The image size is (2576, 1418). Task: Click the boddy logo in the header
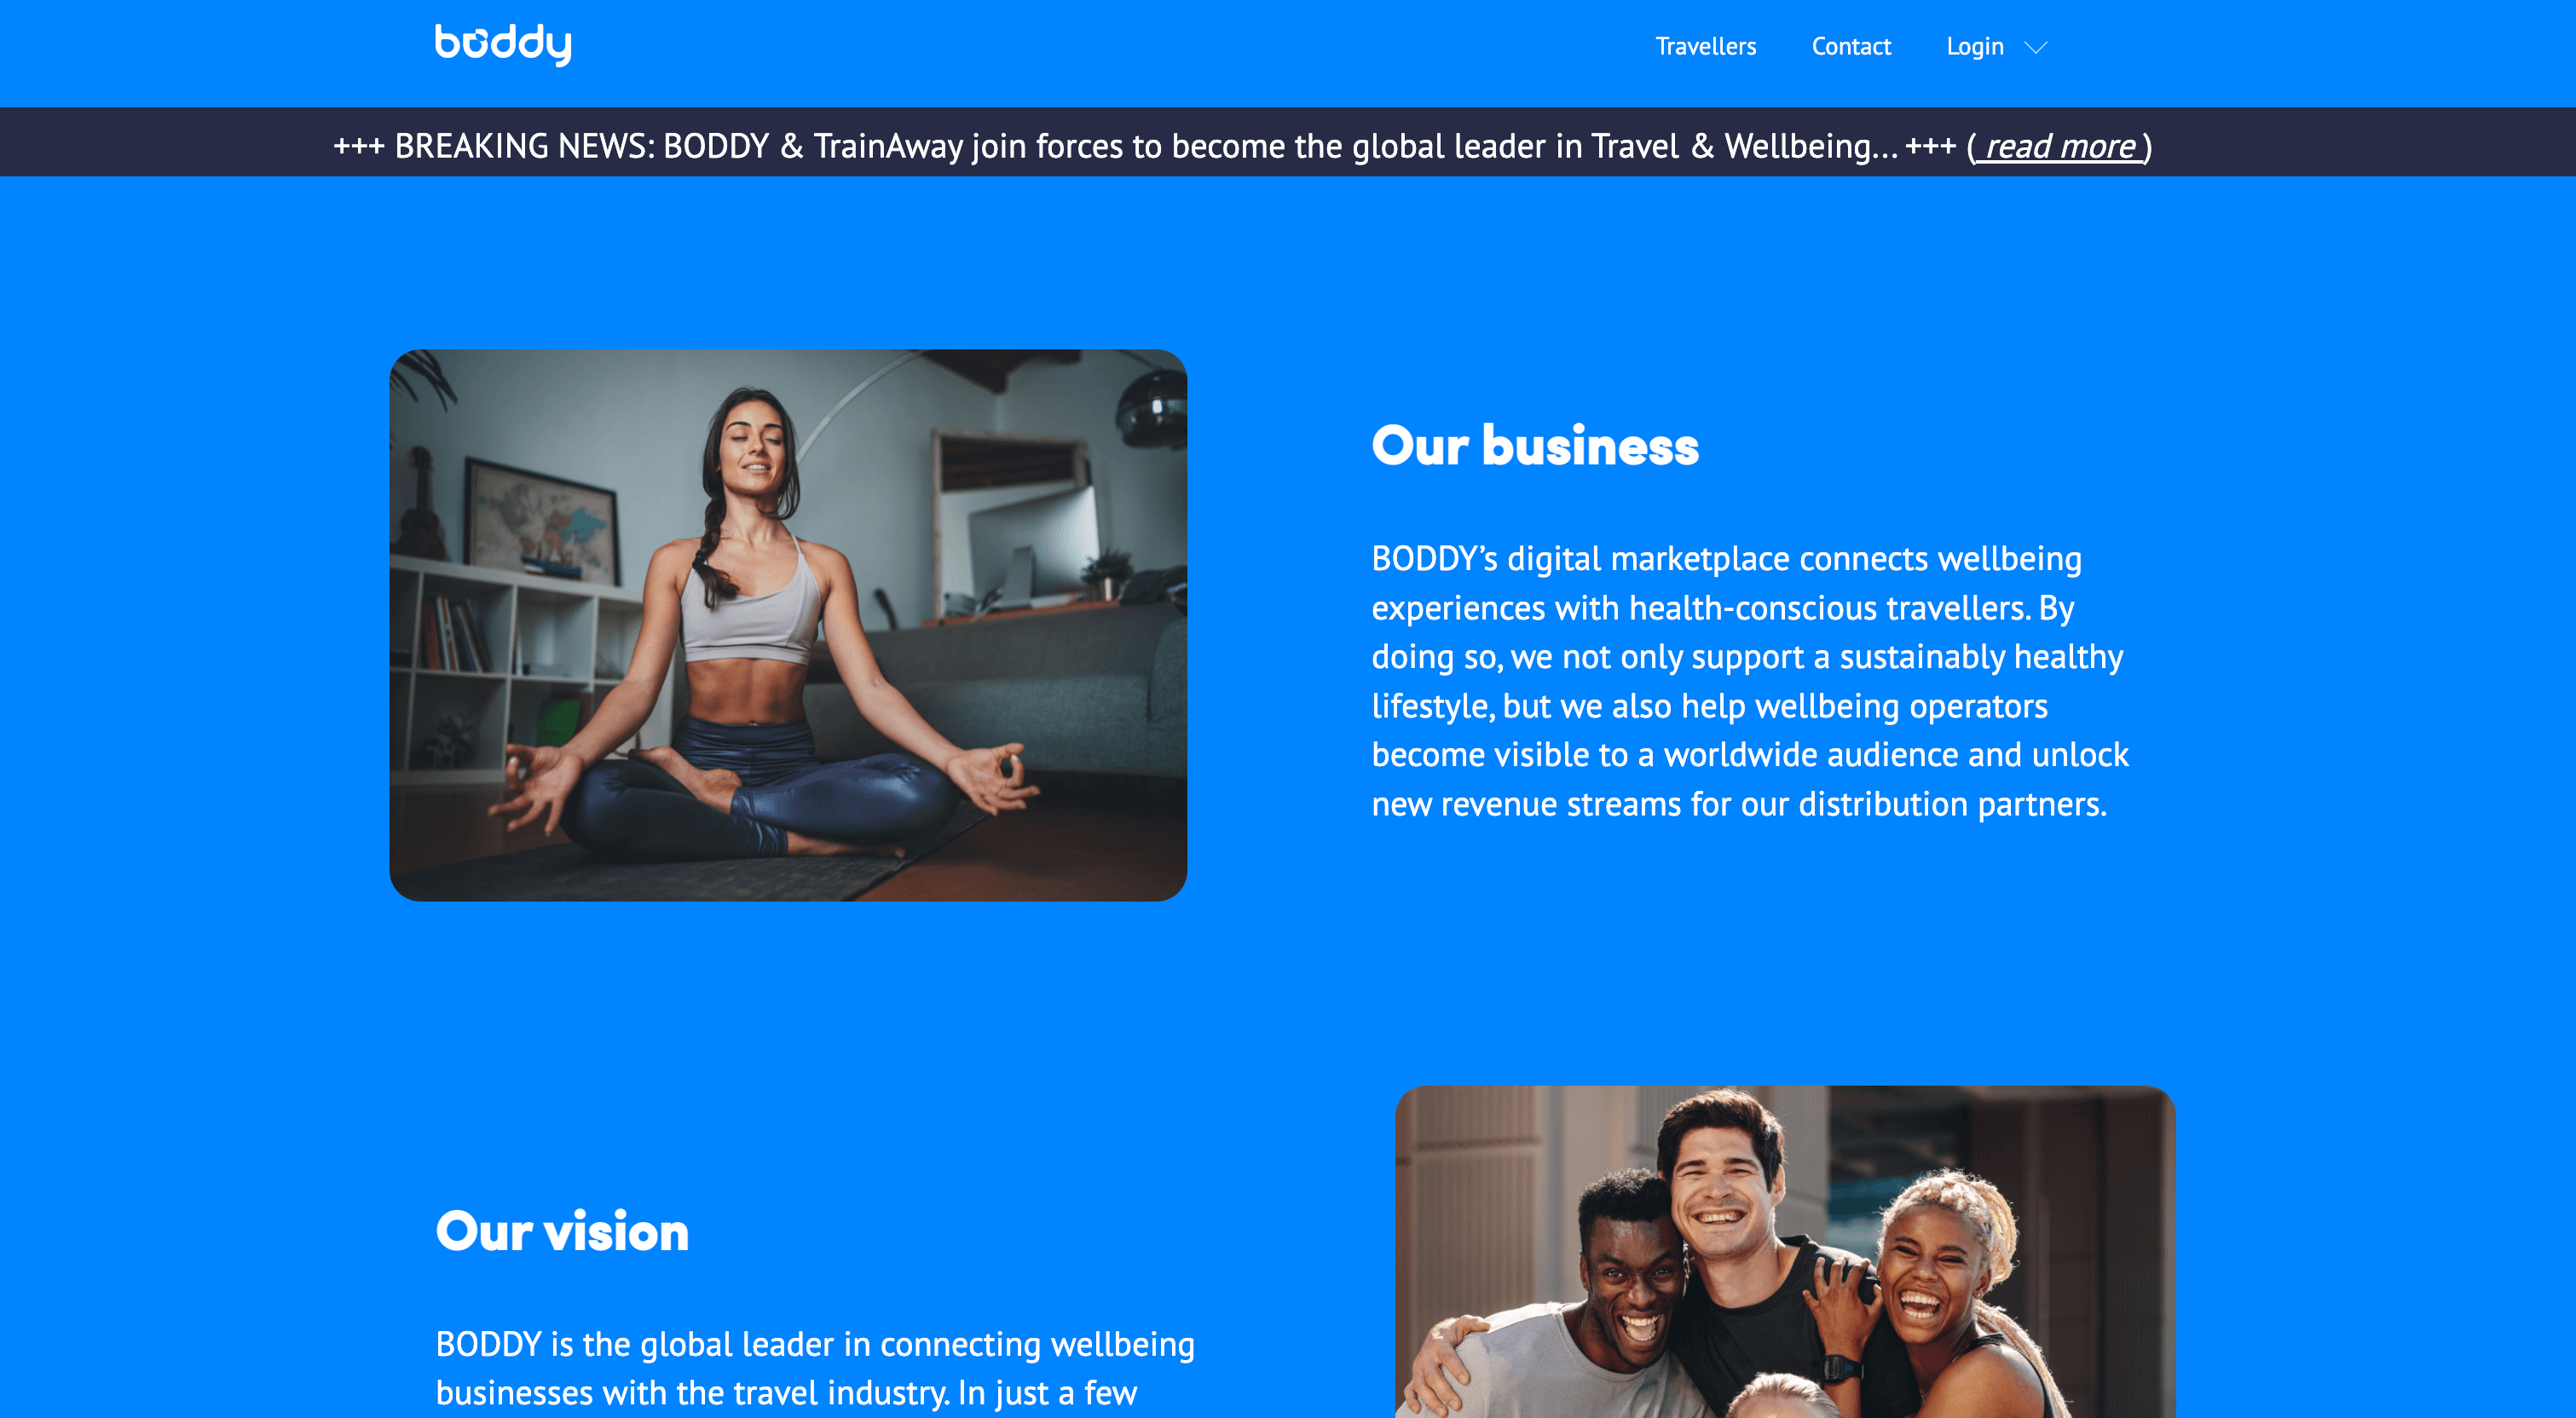(x=503, y=44)
